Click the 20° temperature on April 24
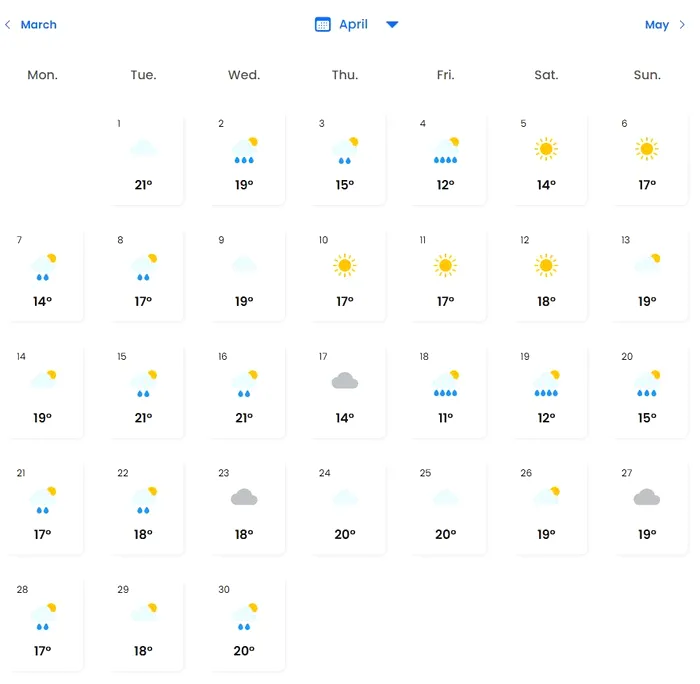Image resolution: width=700 pixels, height=684 pixels. [x=345, y=534]
